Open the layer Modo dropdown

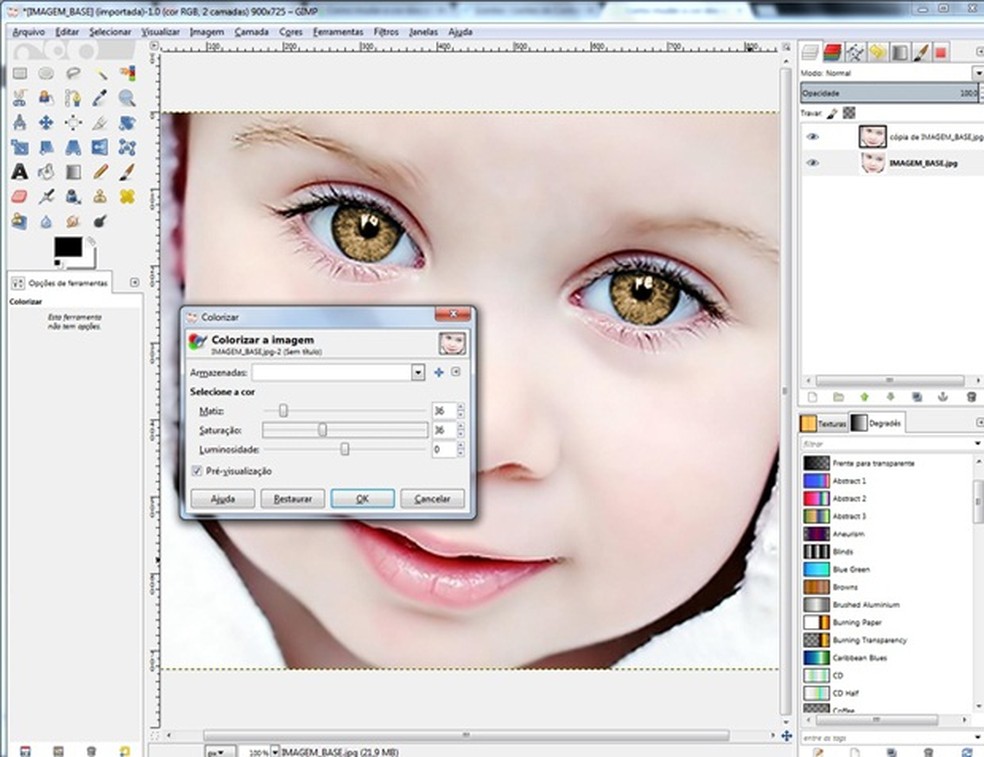[x=977, y=73]
